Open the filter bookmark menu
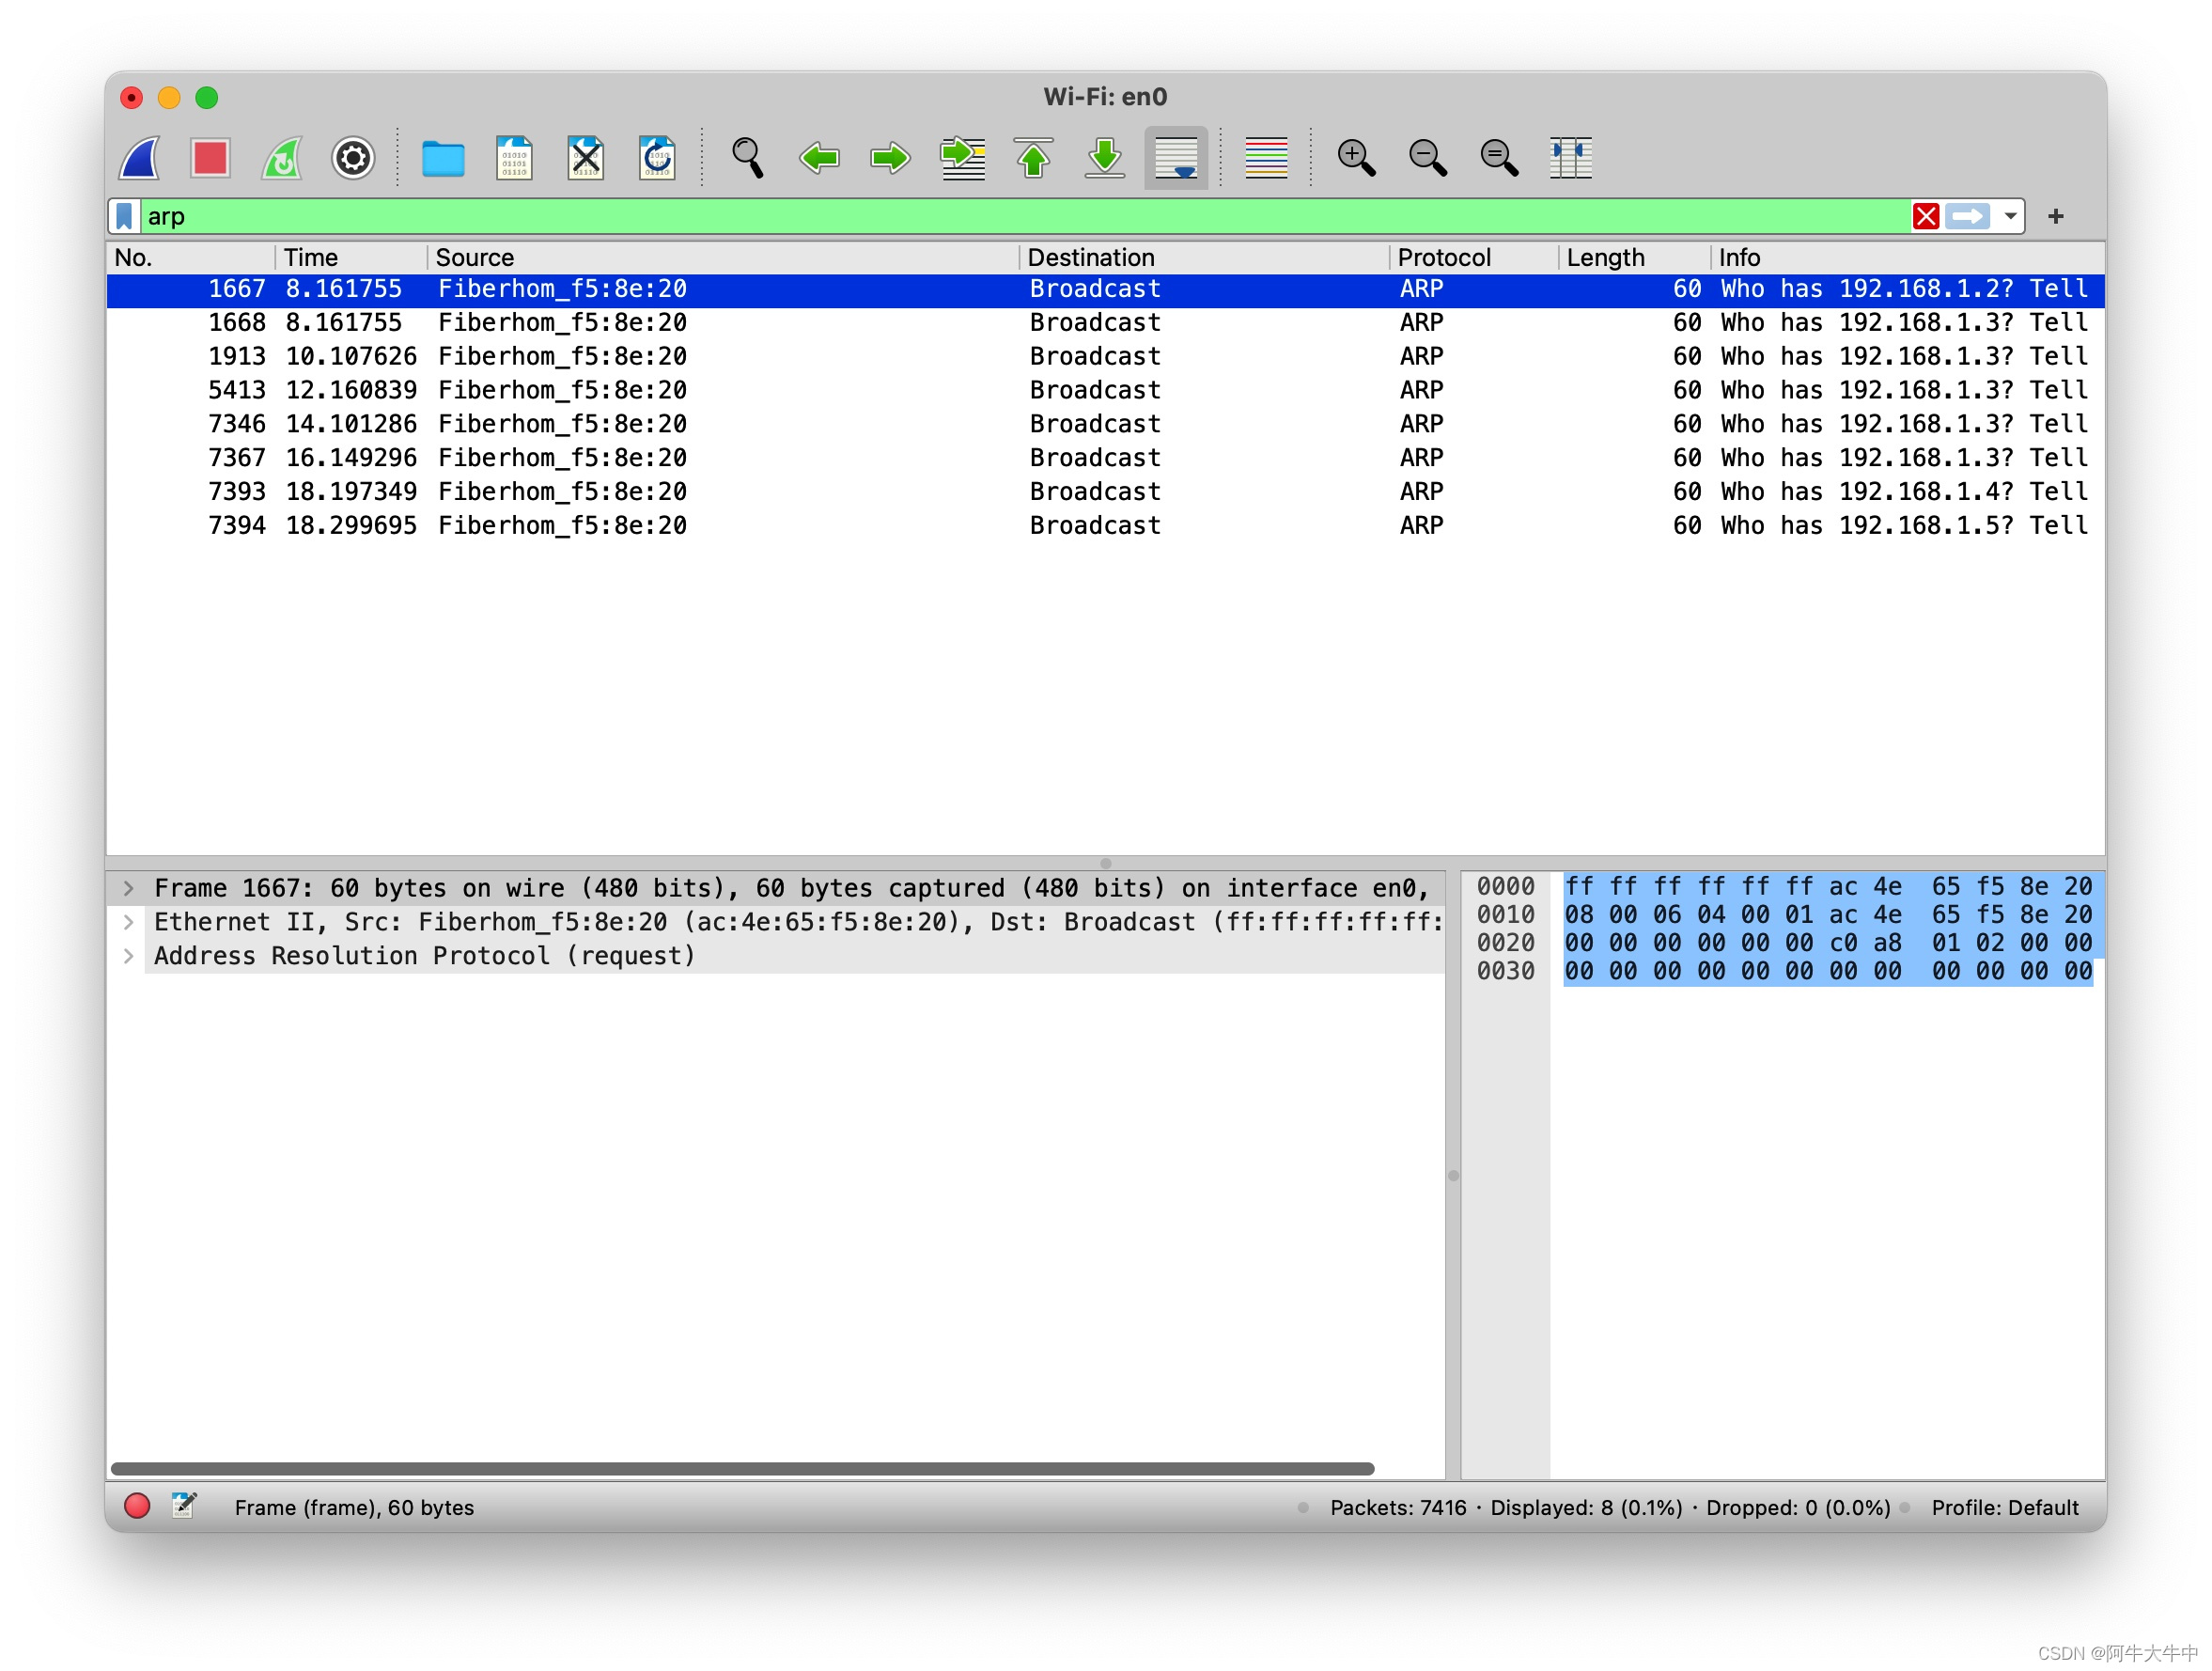The height and width of the screenshot is (1671, 2212). 124,216
